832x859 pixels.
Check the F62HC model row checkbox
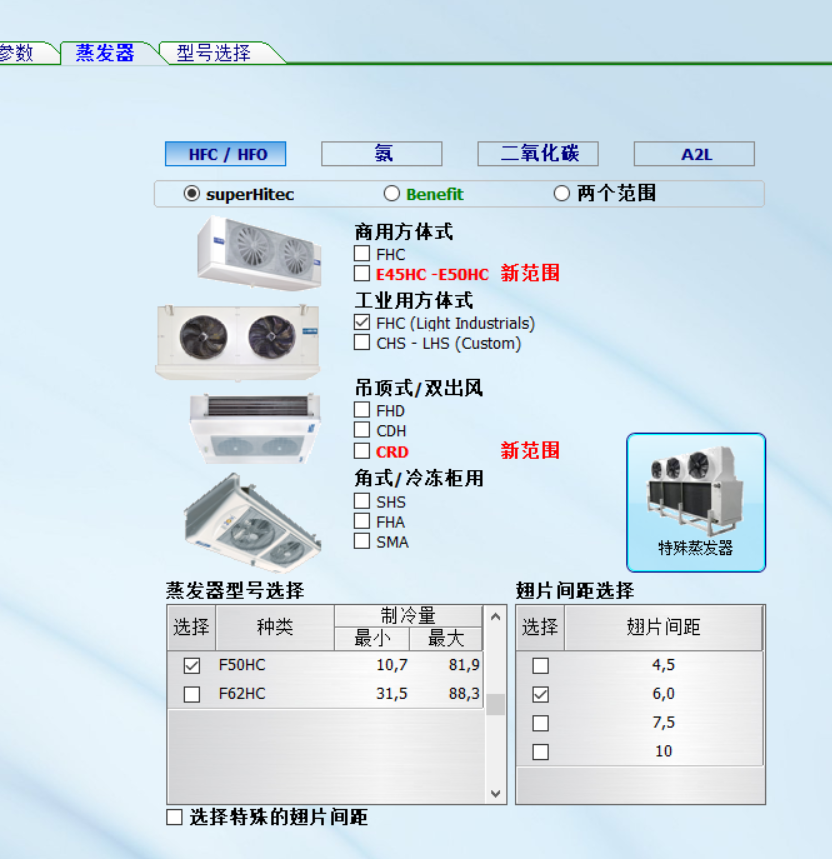[x=192, y=694]
